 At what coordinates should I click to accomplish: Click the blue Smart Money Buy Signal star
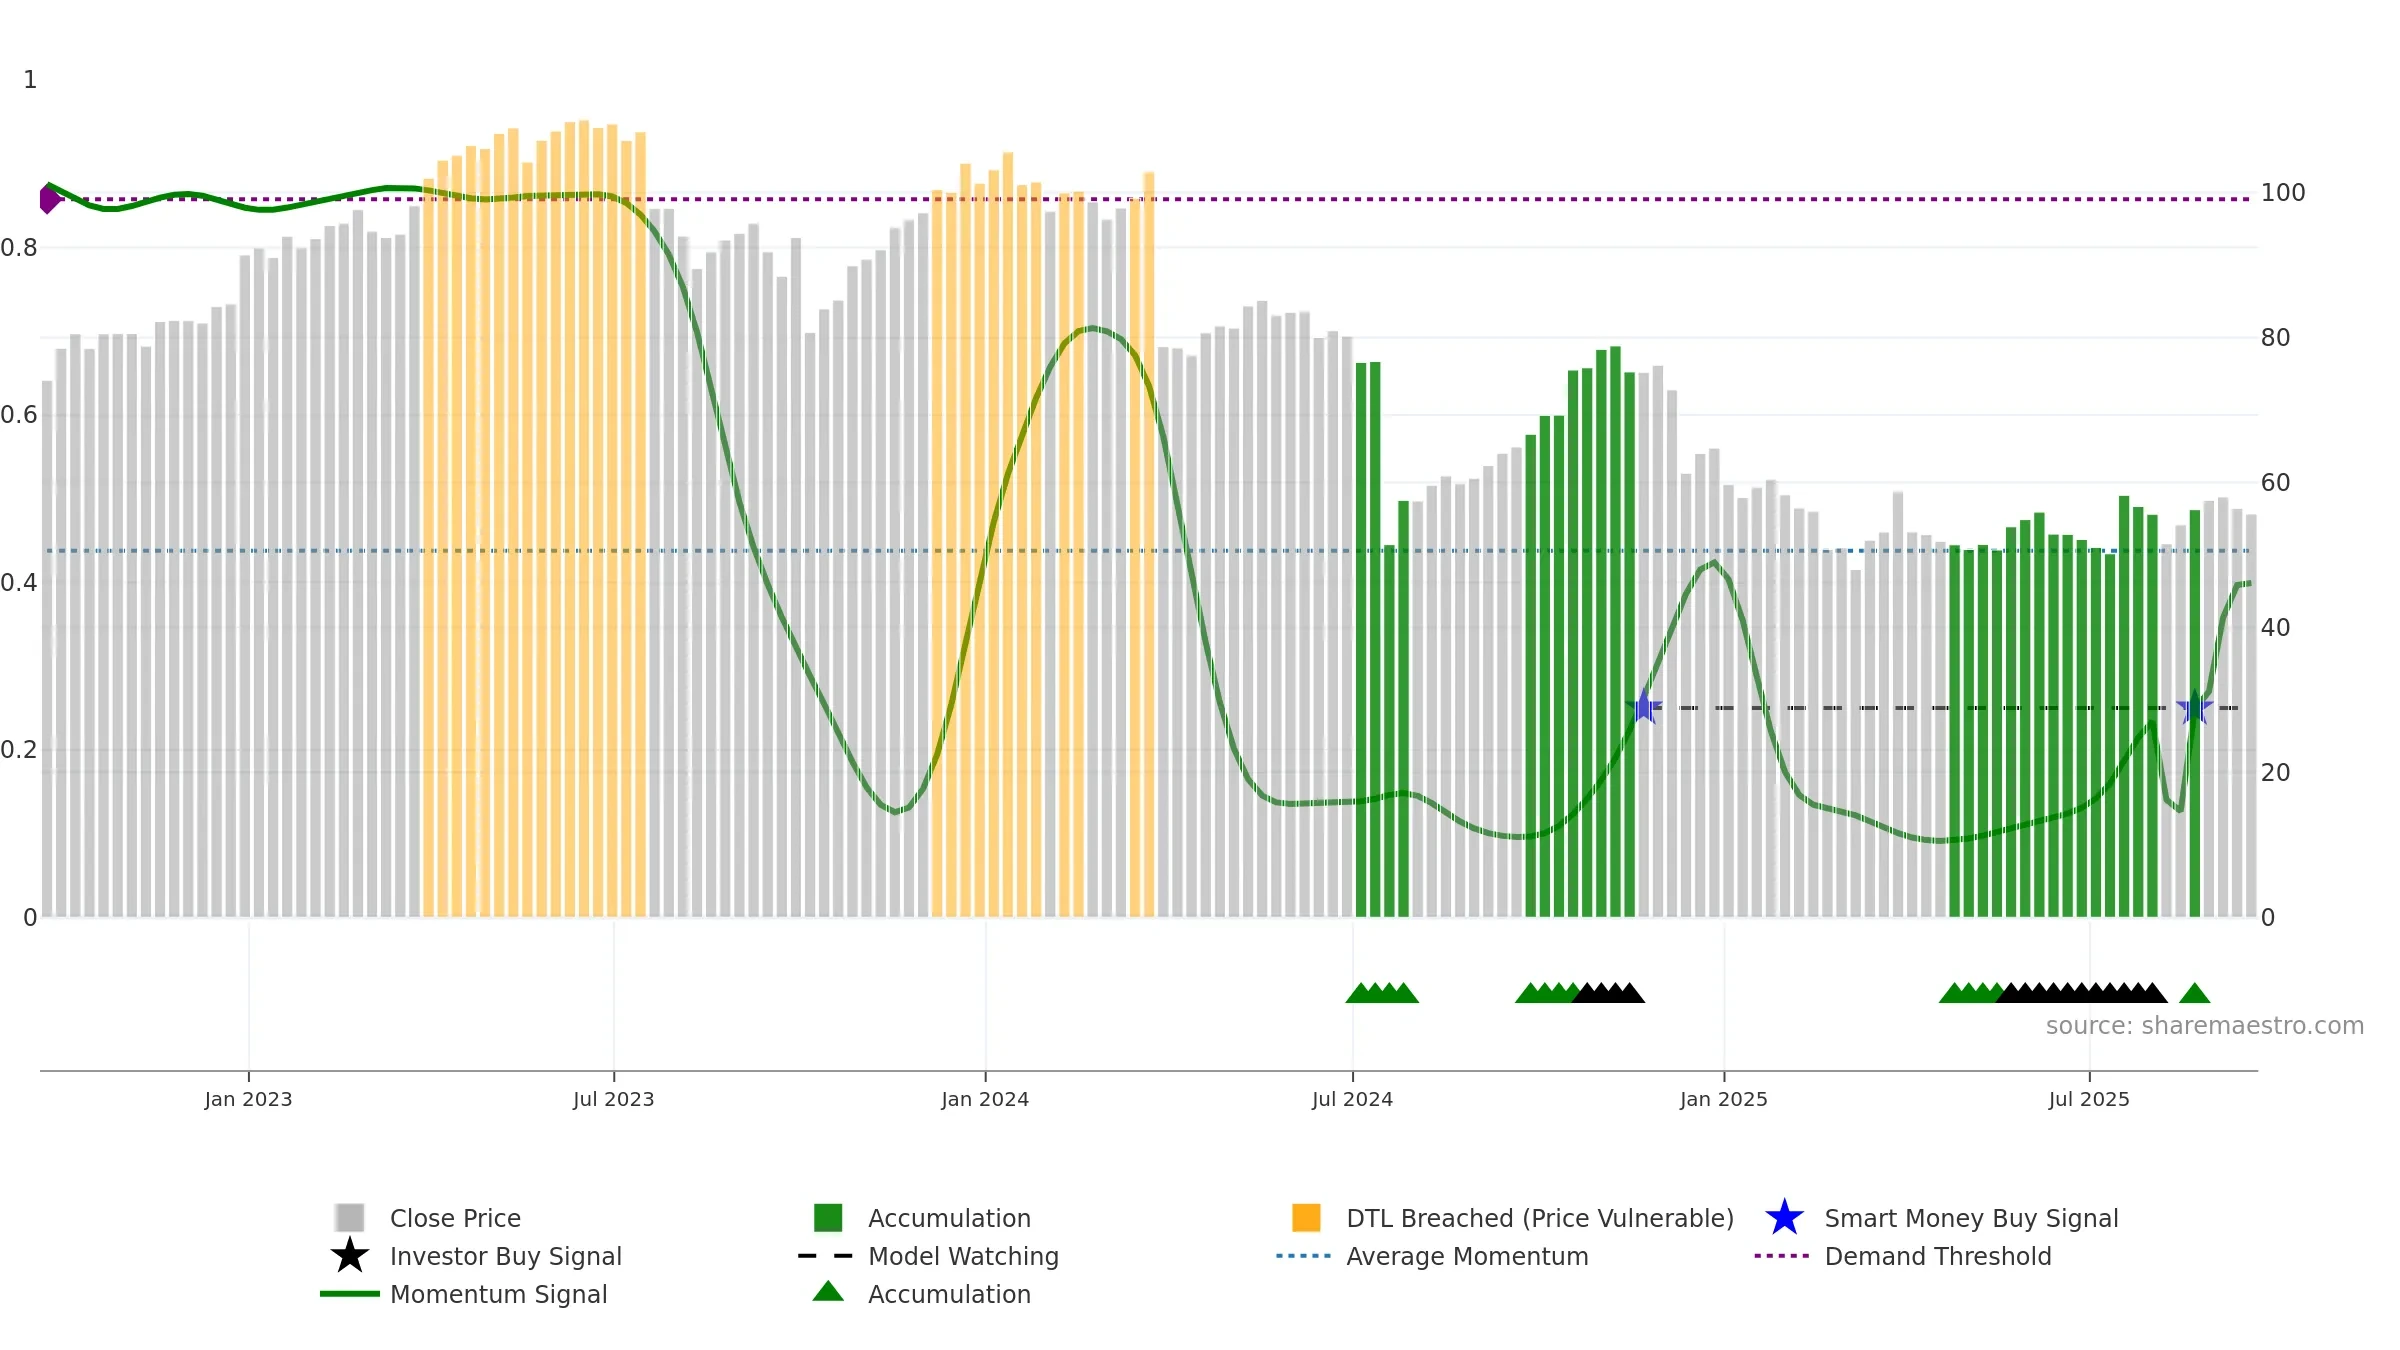pyautogui.click(x=1784, y=1217)
